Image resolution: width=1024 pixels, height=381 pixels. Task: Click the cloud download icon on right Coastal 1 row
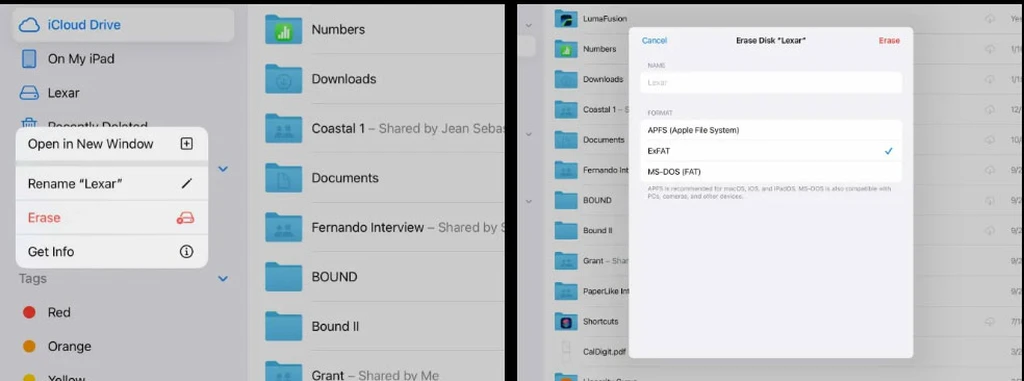pos(990,110)
